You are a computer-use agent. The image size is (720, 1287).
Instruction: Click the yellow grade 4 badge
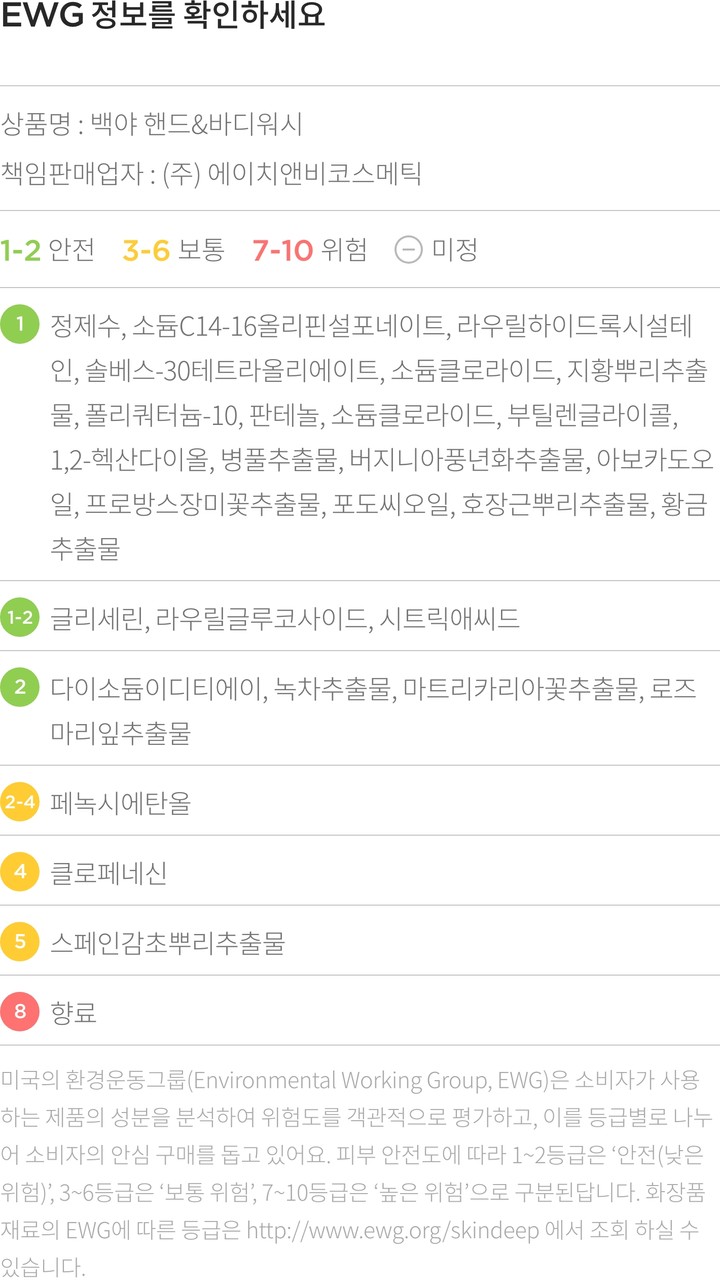point(19,872)
